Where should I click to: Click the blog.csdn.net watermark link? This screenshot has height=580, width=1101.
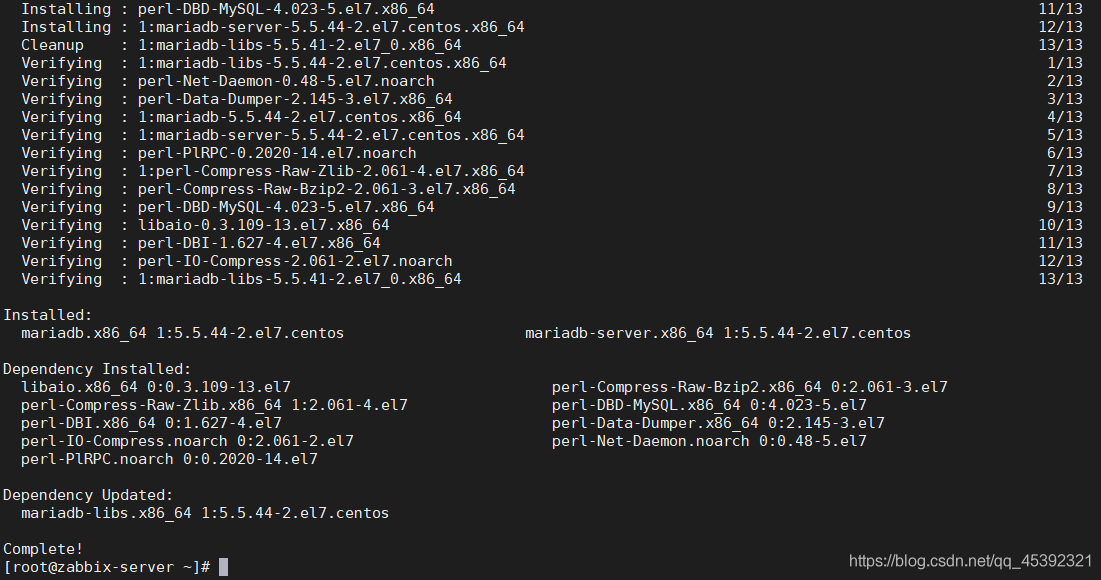click(970, 561)
